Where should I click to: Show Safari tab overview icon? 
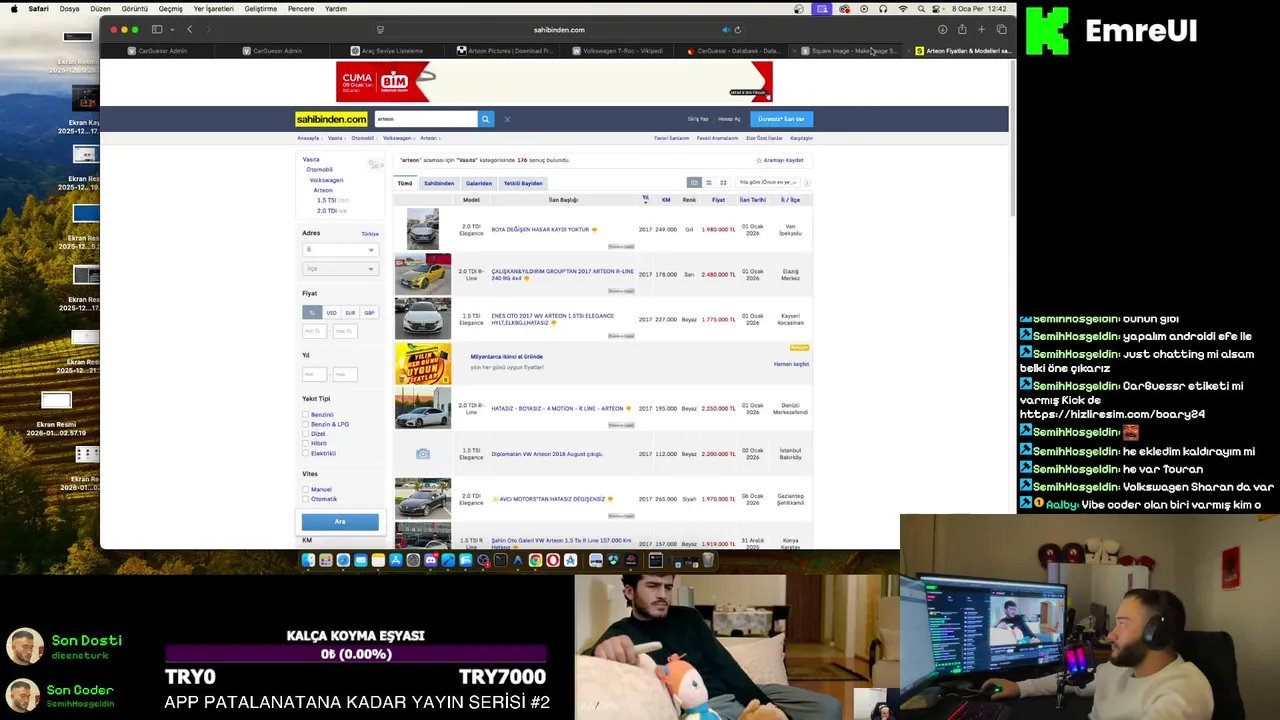pos(1001,30)
